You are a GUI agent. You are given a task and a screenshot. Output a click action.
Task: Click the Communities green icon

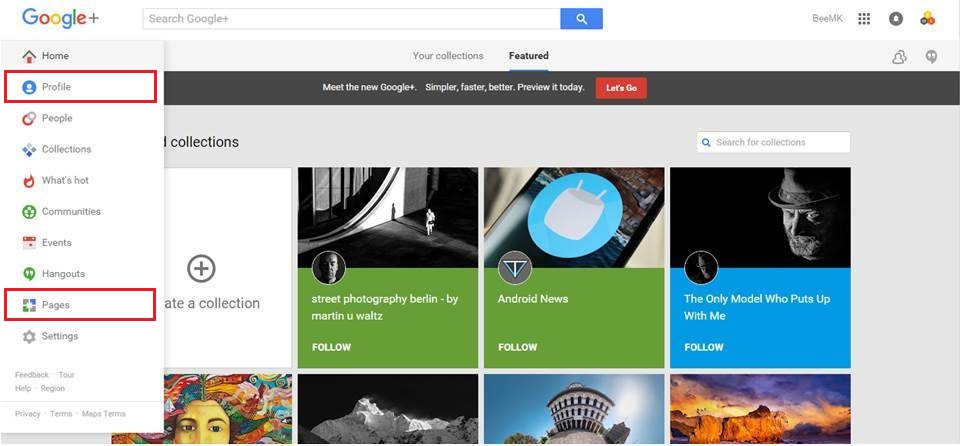click(x=29, y=212)
